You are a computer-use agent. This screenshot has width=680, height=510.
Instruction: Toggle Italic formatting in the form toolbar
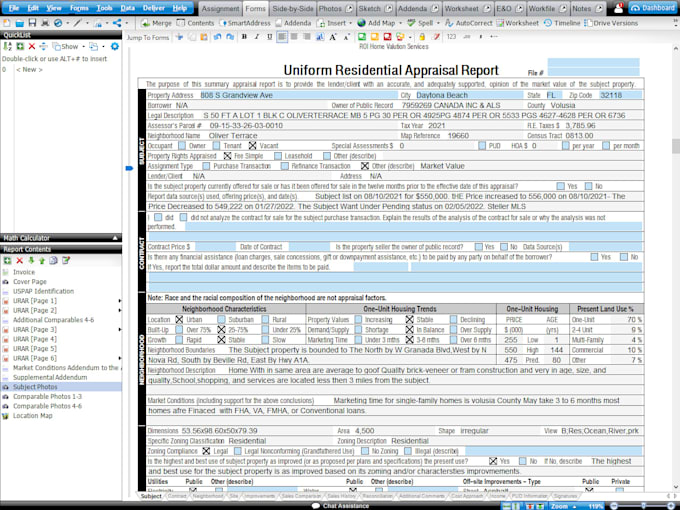point(257,37)
